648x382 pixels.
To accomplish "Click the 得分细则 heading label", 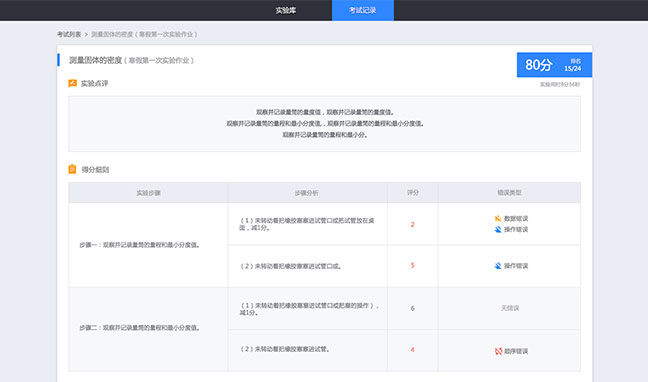I will coord(95,170).
